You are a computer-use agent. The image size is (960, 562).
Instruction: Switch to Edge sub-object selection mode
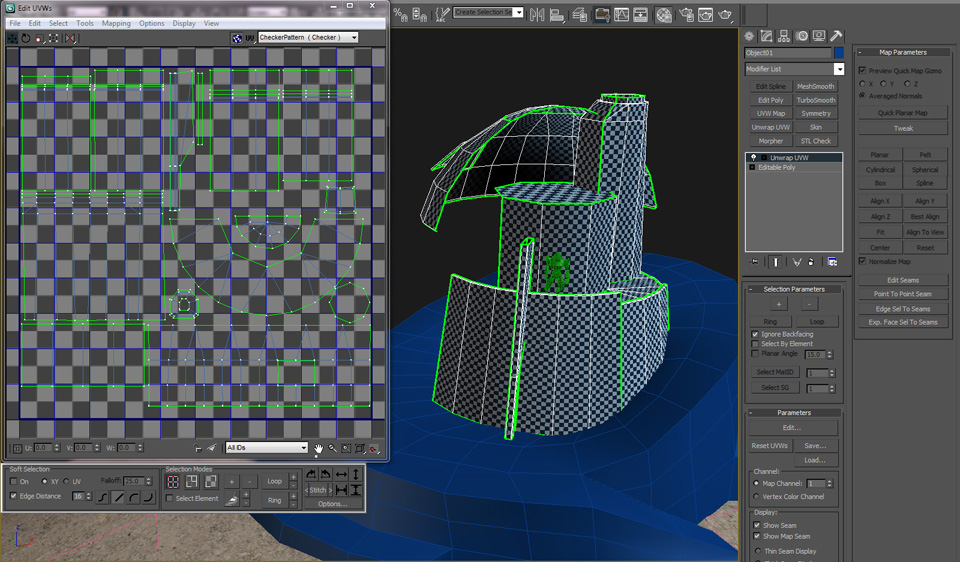tap(193, 482)
